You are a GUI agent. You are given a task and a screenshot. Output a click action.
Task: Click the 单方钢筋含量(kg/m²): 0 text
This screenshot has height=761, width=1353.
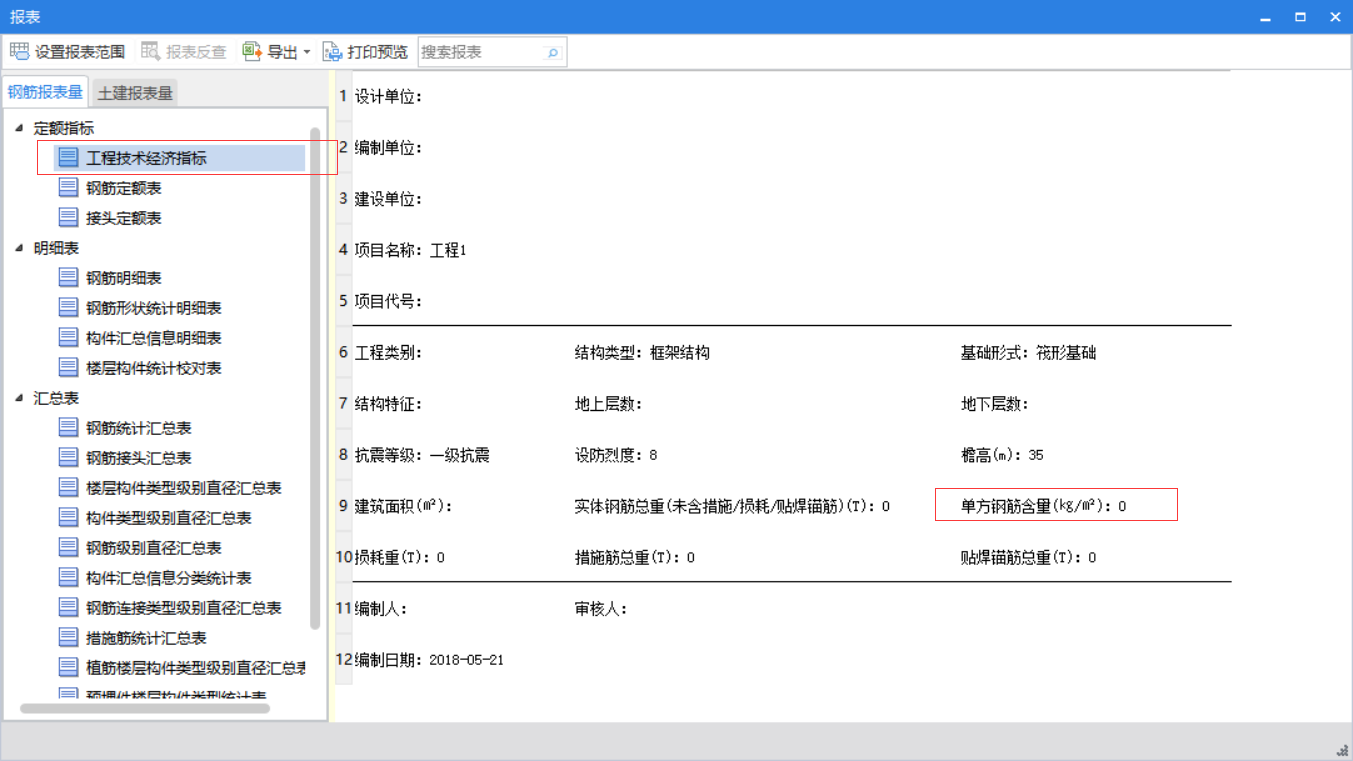tap(1043, 506)
